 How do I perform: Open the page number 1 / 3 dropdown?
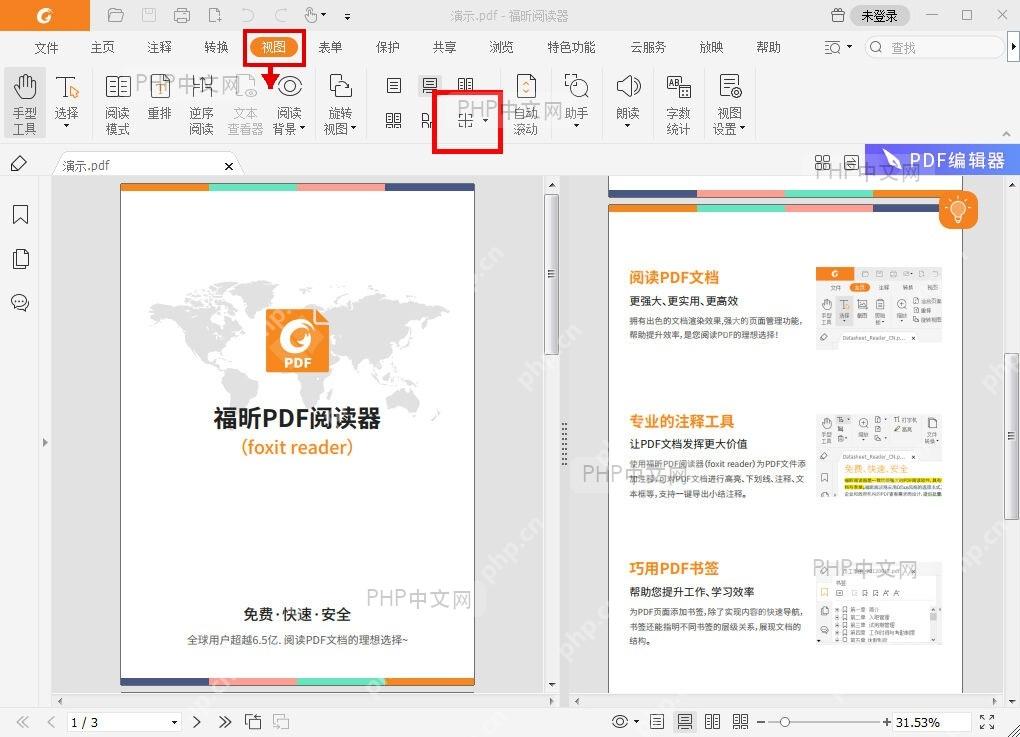point(174,722)
